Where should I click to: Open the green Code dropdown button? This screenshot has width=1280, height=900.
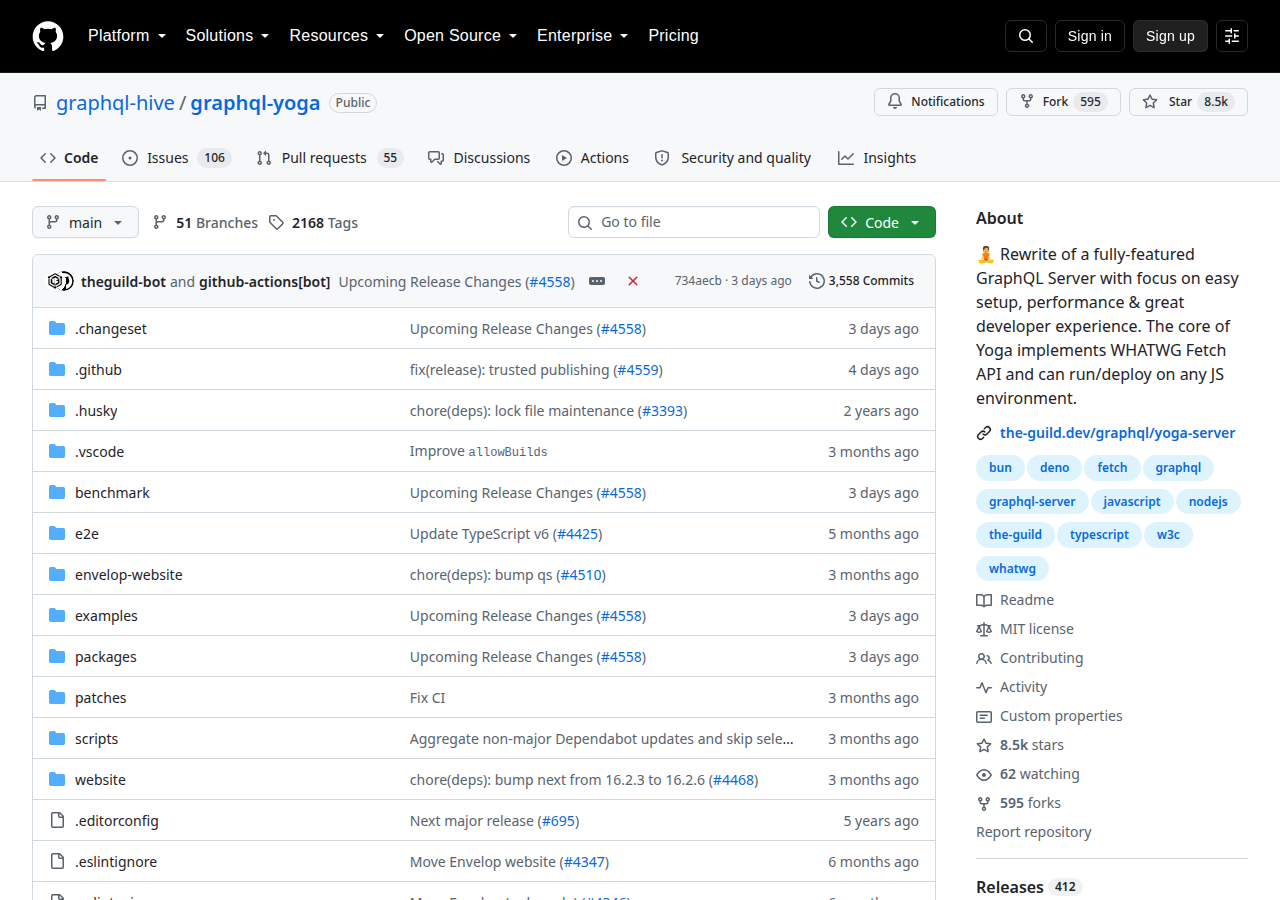tap(882, 222)
